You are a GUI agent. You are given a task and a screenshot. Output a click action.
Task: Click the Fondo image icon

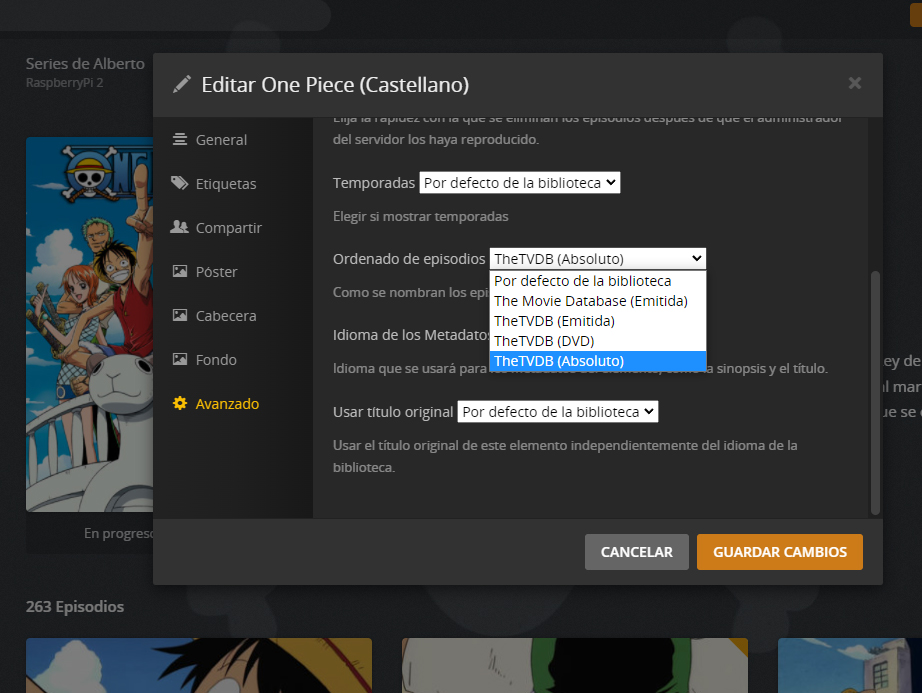pos(180,359)
